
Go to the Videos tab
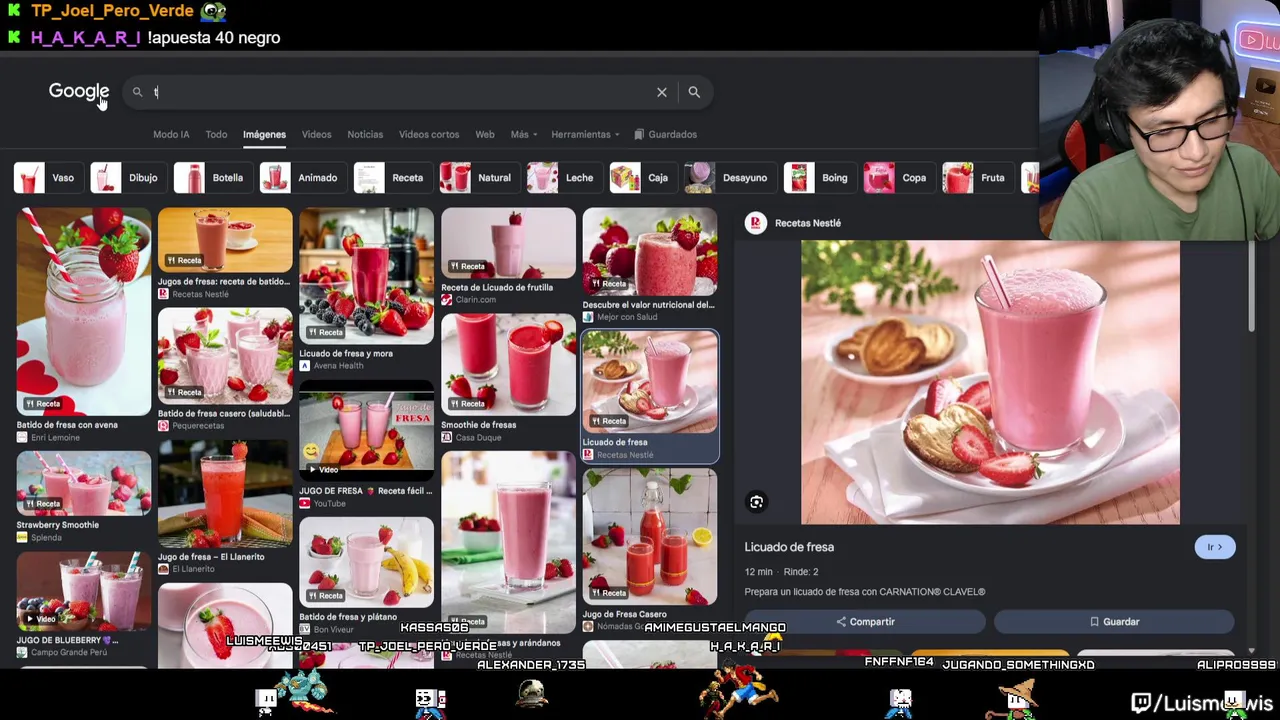tap(316, 134)
